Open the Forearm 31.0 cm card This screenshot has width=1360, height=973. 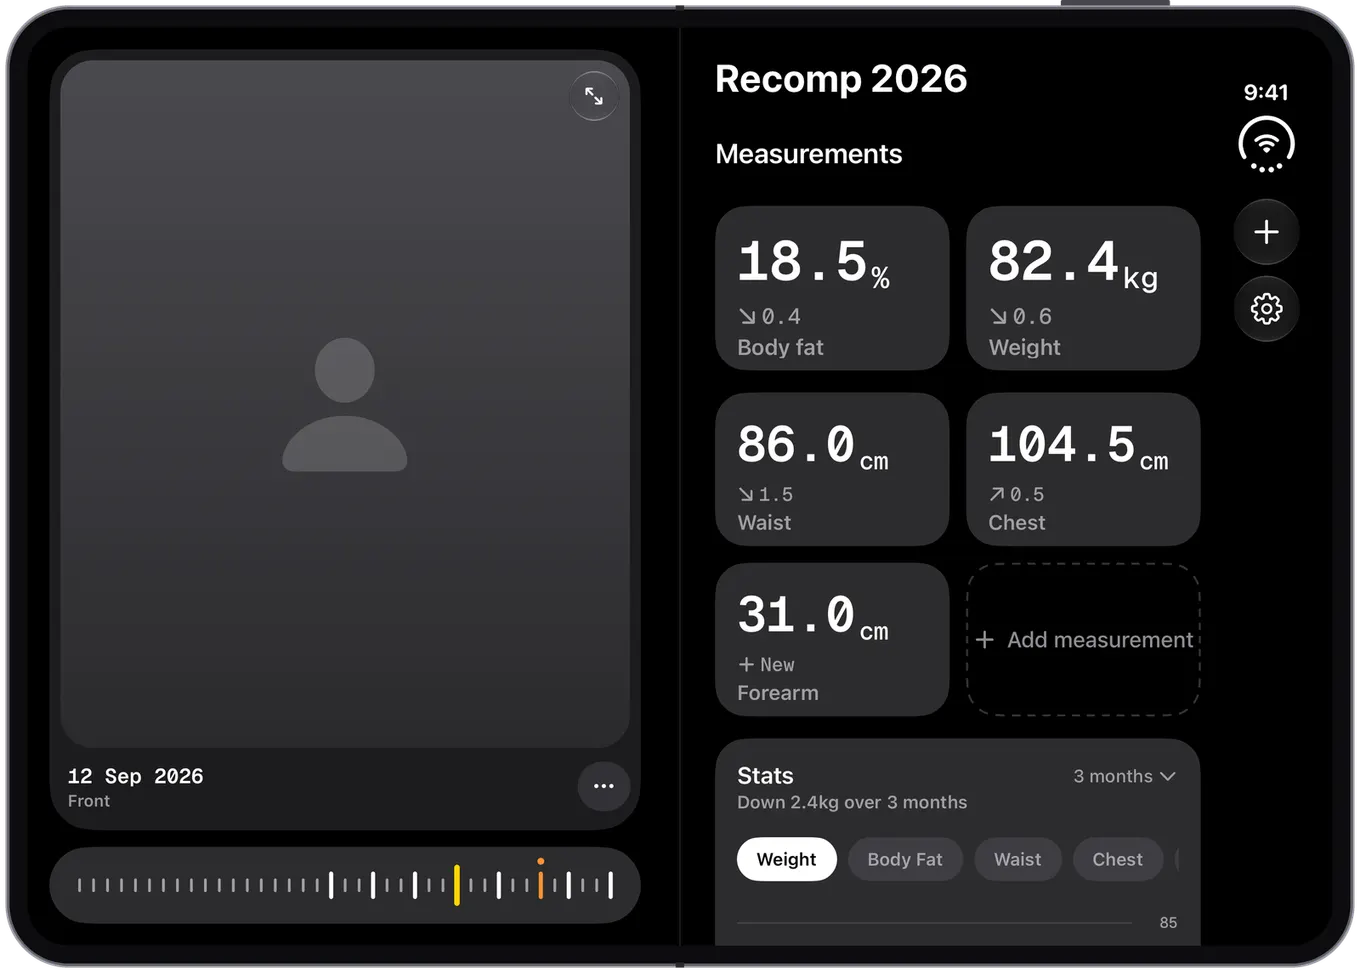click(832, 640)
